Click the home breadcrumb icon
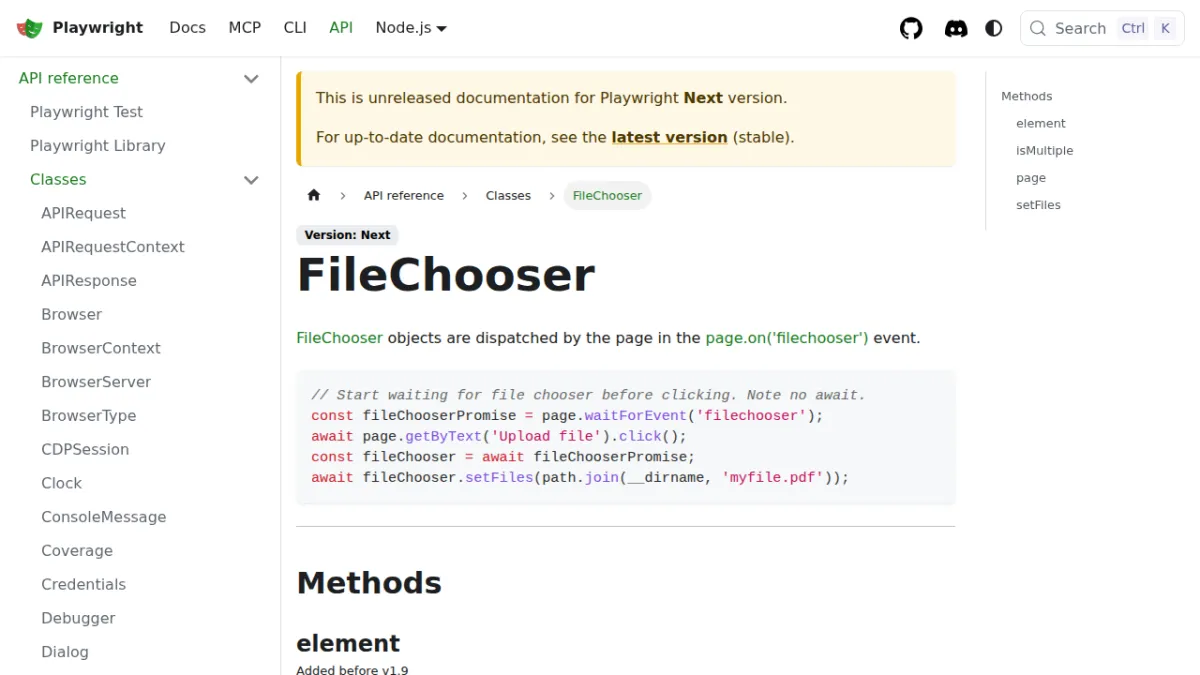The width and height of the screenshot is (1200, 675). (x=314, y=195)
